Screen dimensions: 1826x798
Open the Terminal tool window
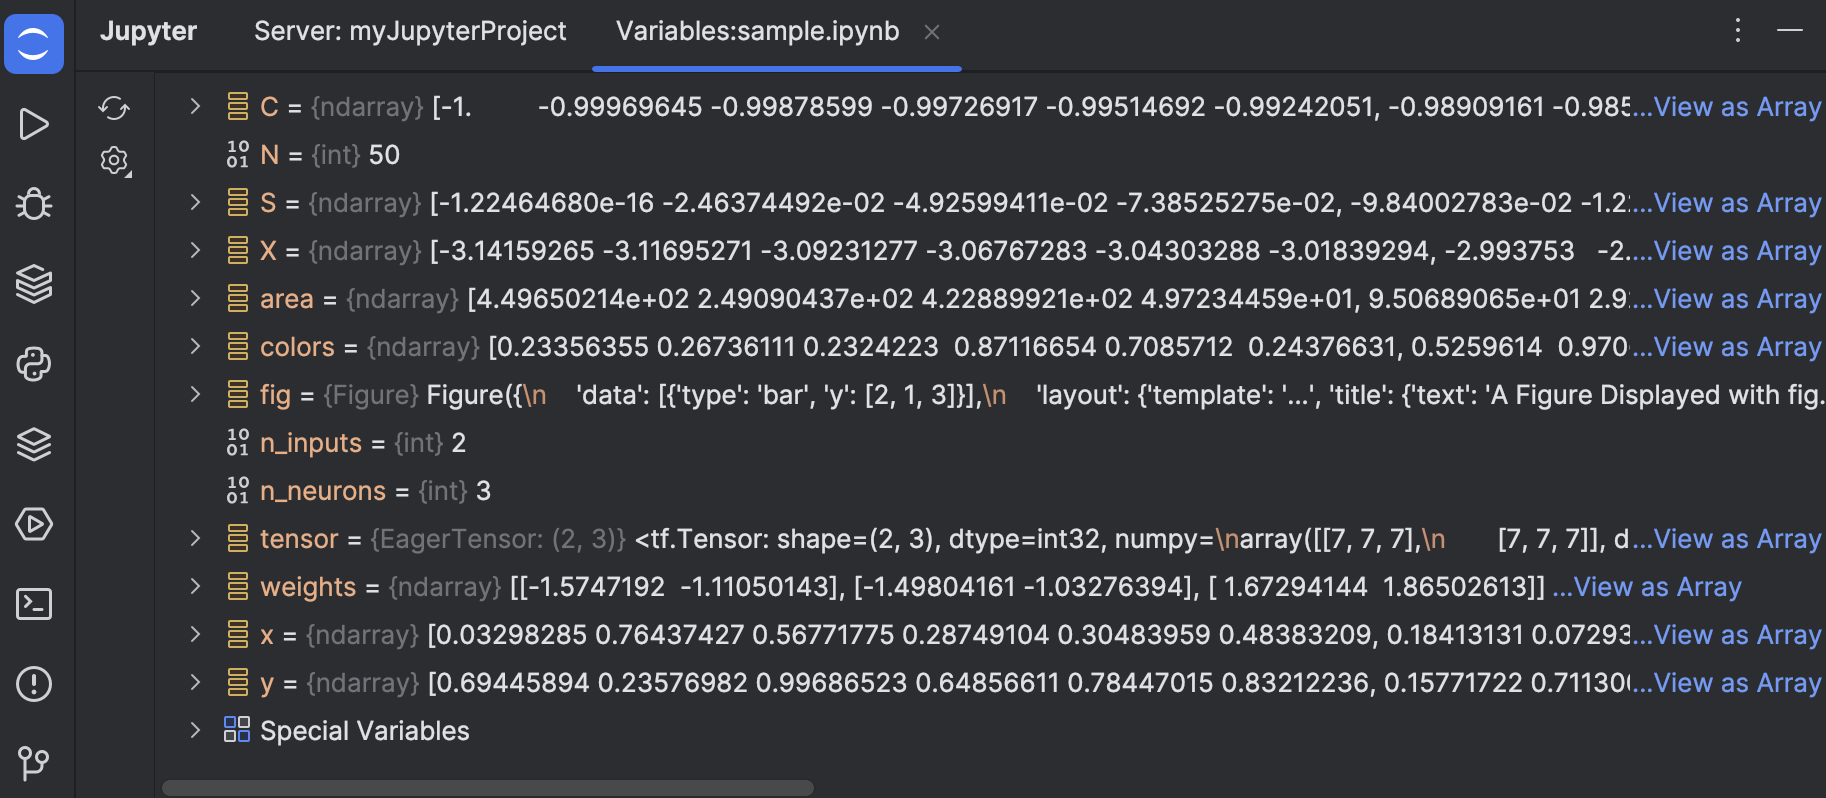coord(34,604)
